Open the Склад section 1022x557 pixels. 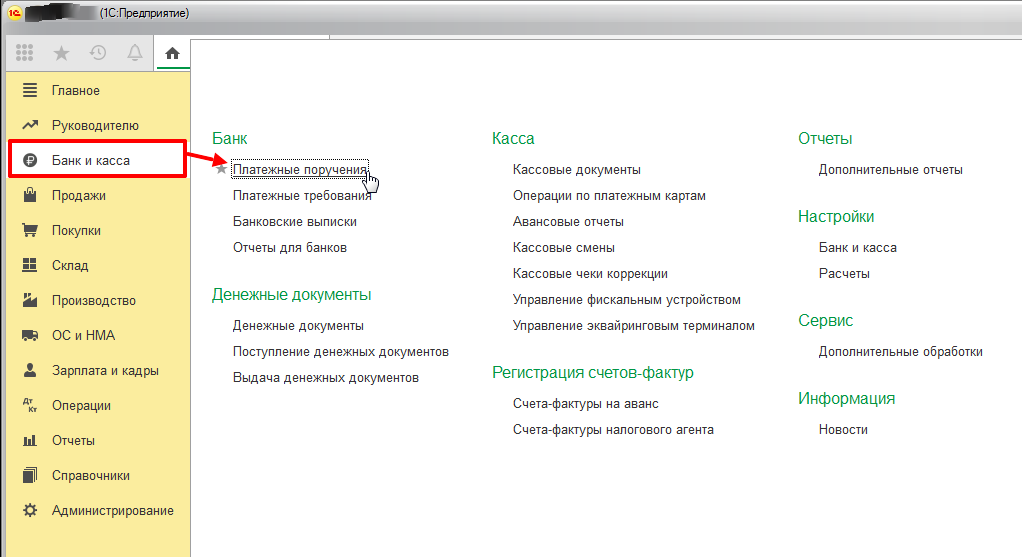[x=70, y=265]
